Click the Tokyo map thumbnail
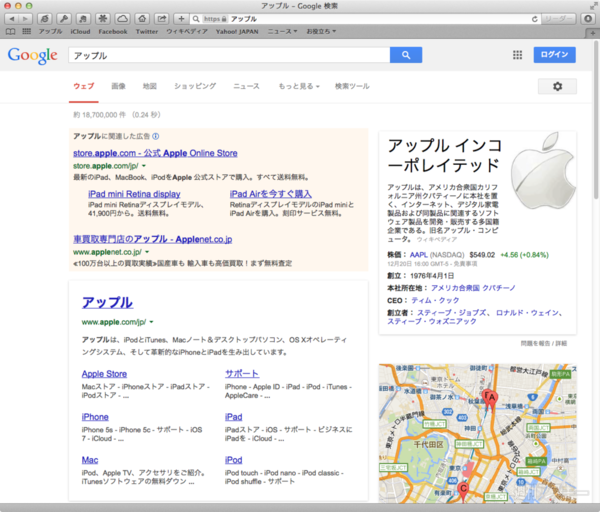Viewport: 600px width, 512px height. pos(478,433)
